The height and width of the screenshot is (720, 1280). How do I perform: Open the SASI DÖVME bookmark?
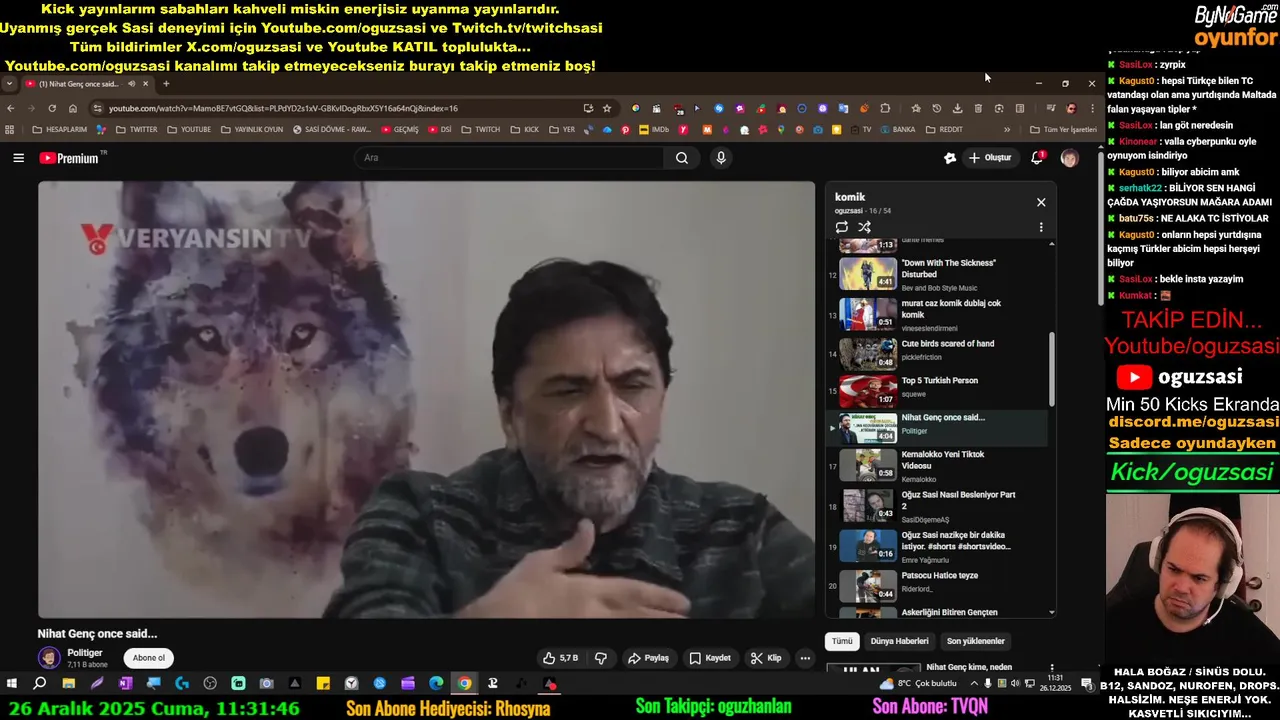331,129
